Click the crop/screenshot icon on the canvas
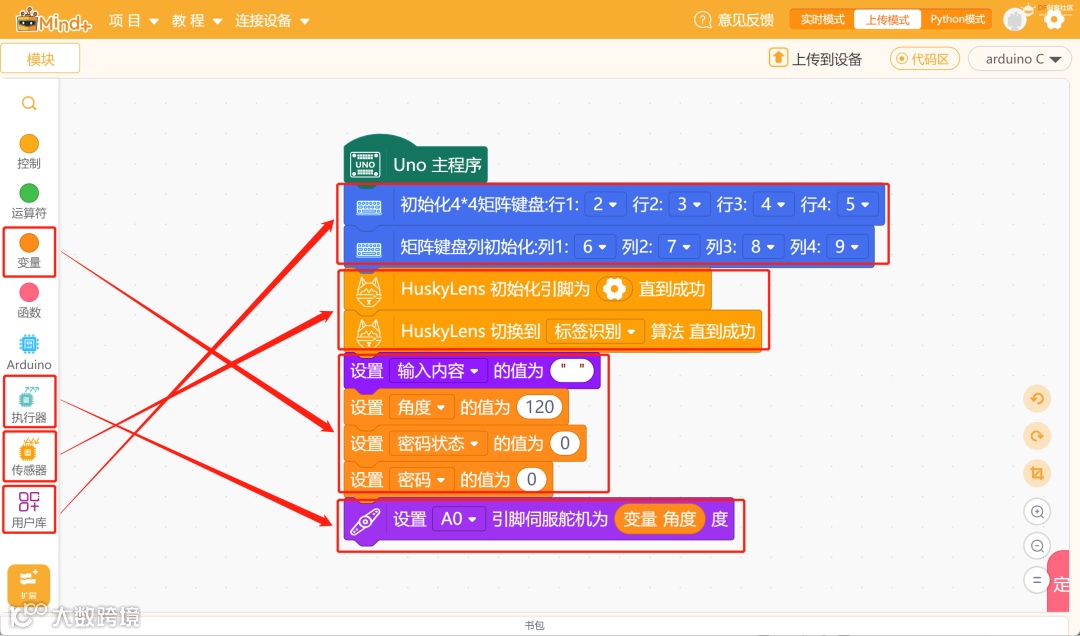1080x636 pixels. pyautogui.click(x=1037, y=473)
